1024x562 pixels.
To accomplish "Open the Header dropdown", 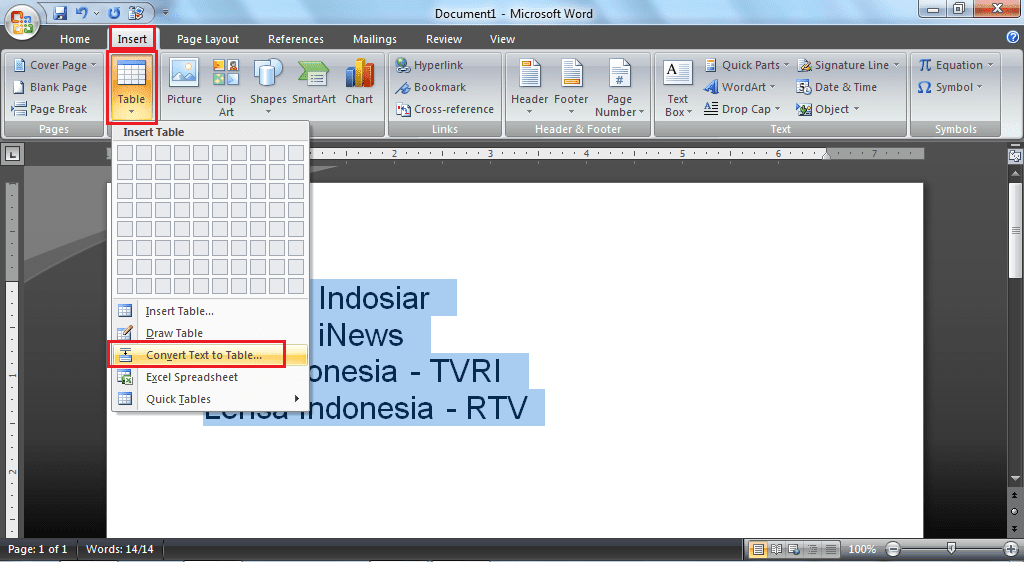I will (x=529, y=84).
